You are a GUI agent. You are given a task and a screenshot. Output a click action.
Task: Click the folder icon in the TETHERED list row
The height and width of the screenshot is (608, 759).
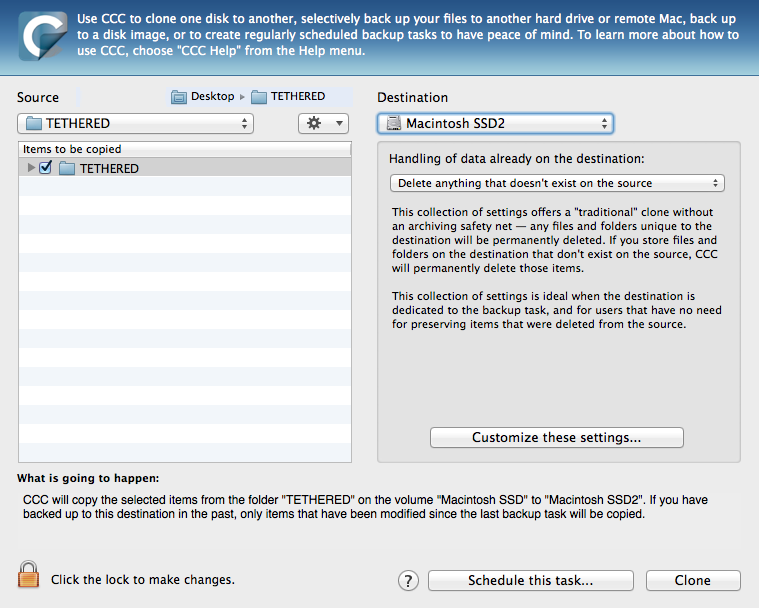pyautogui.click(x=67, y=169)
